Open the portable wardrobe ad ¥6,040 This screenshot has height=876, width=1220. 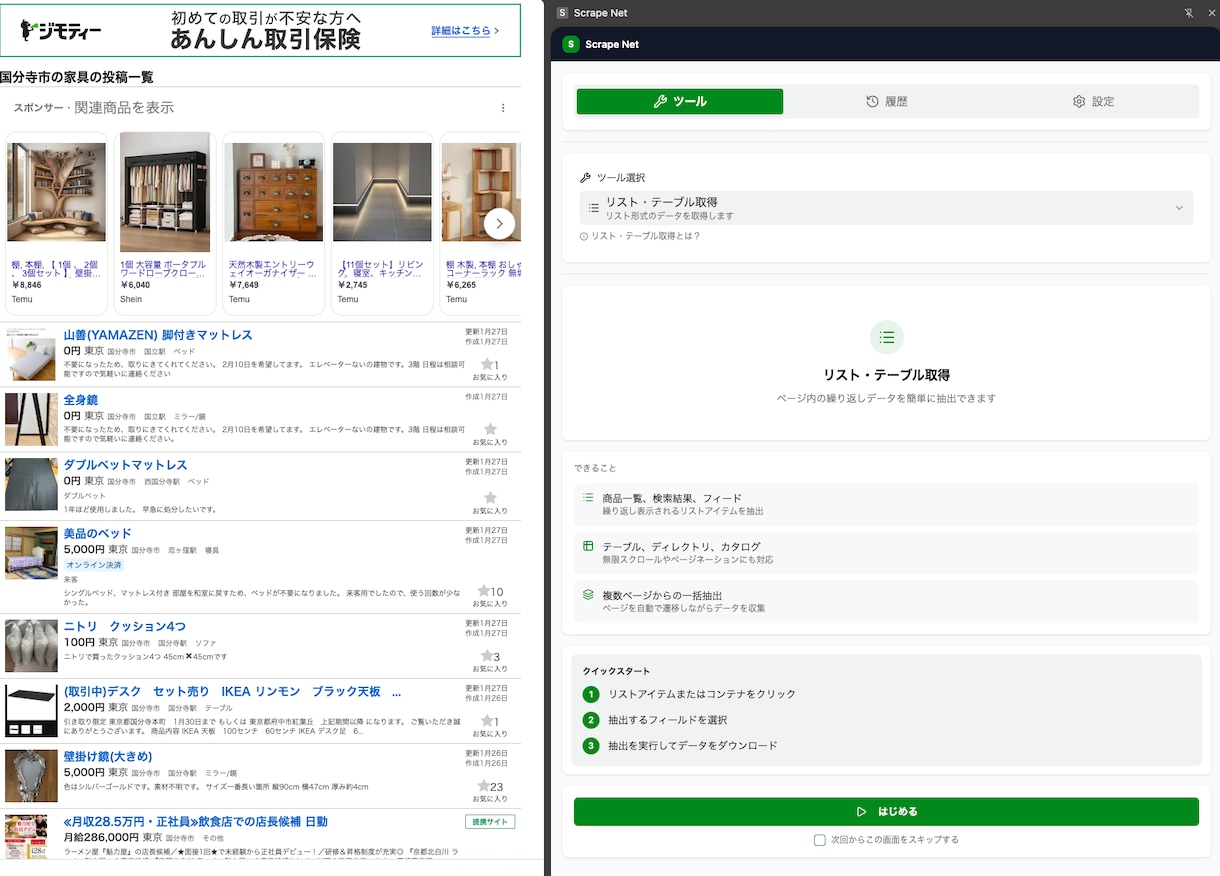pyautogui.click(x=165, y=224)
